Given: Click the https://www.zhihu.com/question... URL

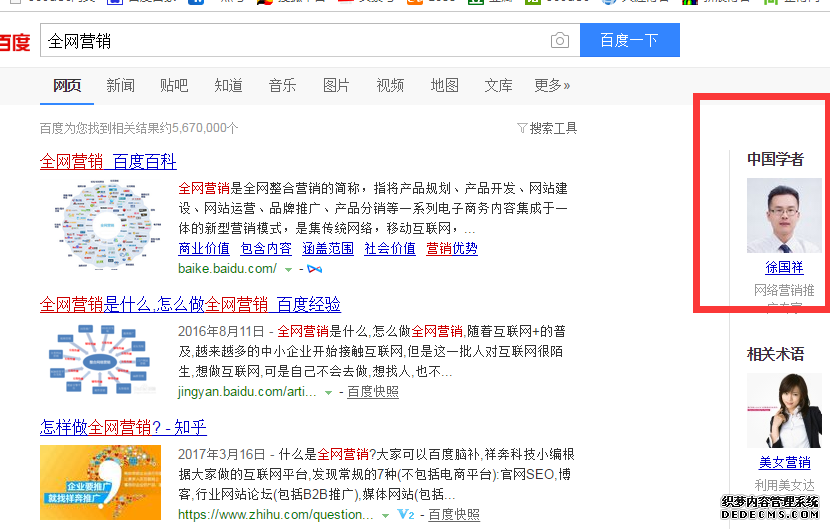Looking at the screenshot, I should [x=275, y=515].
